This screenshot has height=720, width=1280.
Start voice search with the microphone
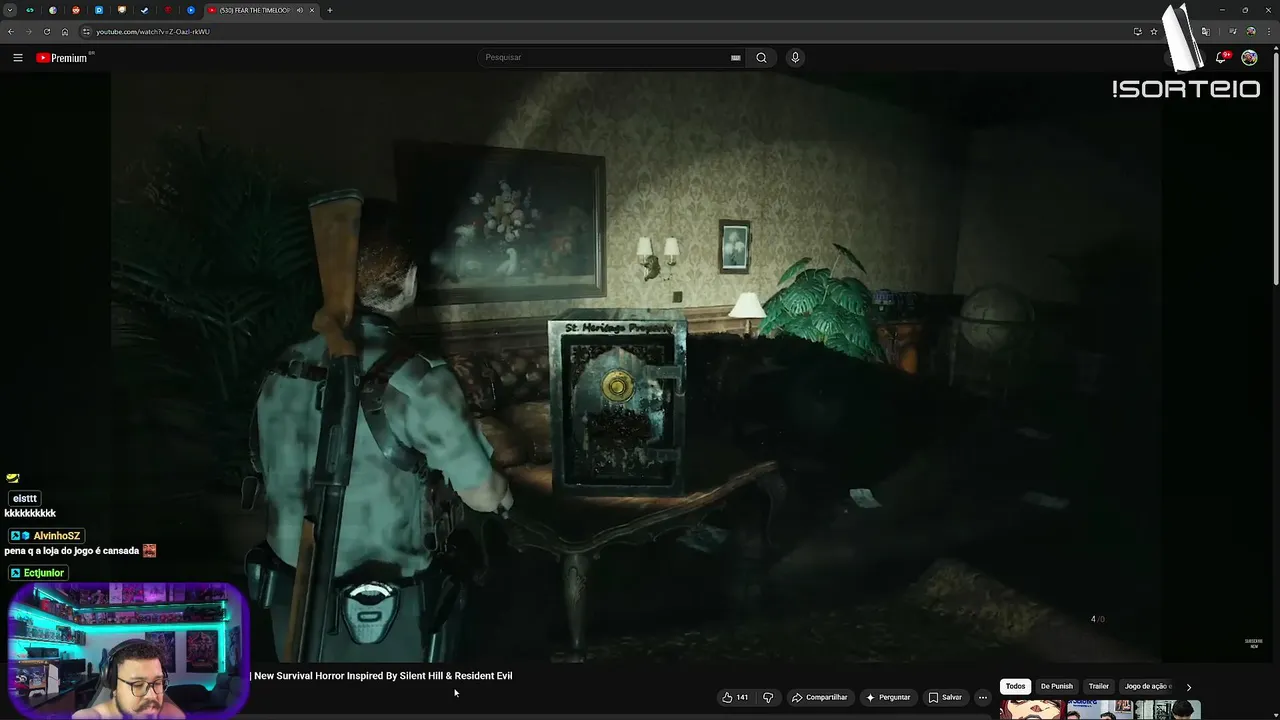point(795,57)
